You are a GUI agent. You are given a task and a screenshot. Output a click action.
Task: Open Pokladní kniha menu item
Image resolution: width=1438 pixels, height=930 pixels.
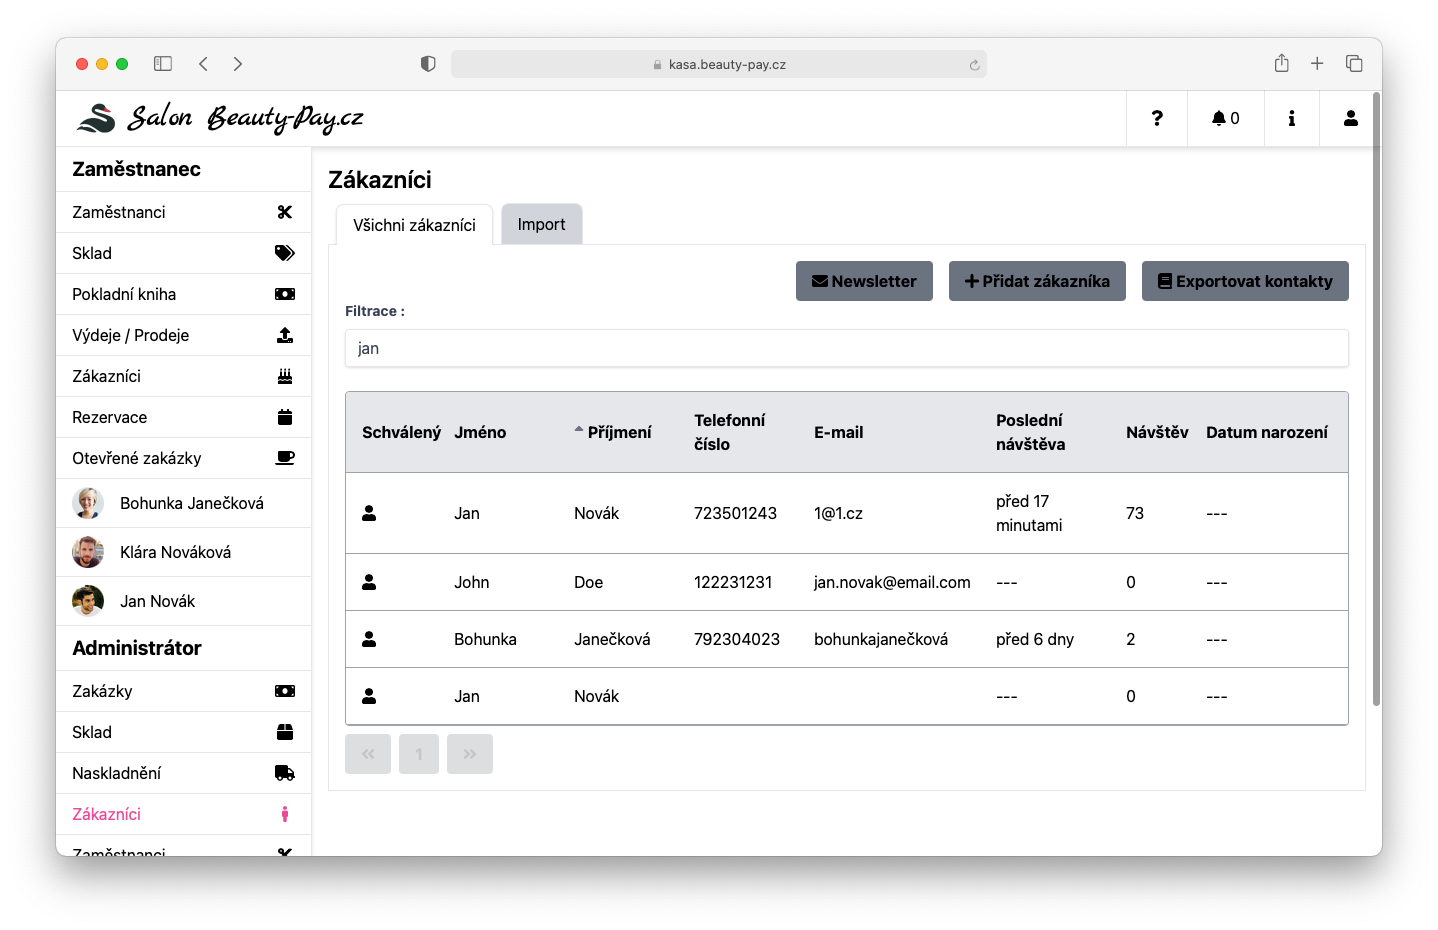click(x=184, y=294)
